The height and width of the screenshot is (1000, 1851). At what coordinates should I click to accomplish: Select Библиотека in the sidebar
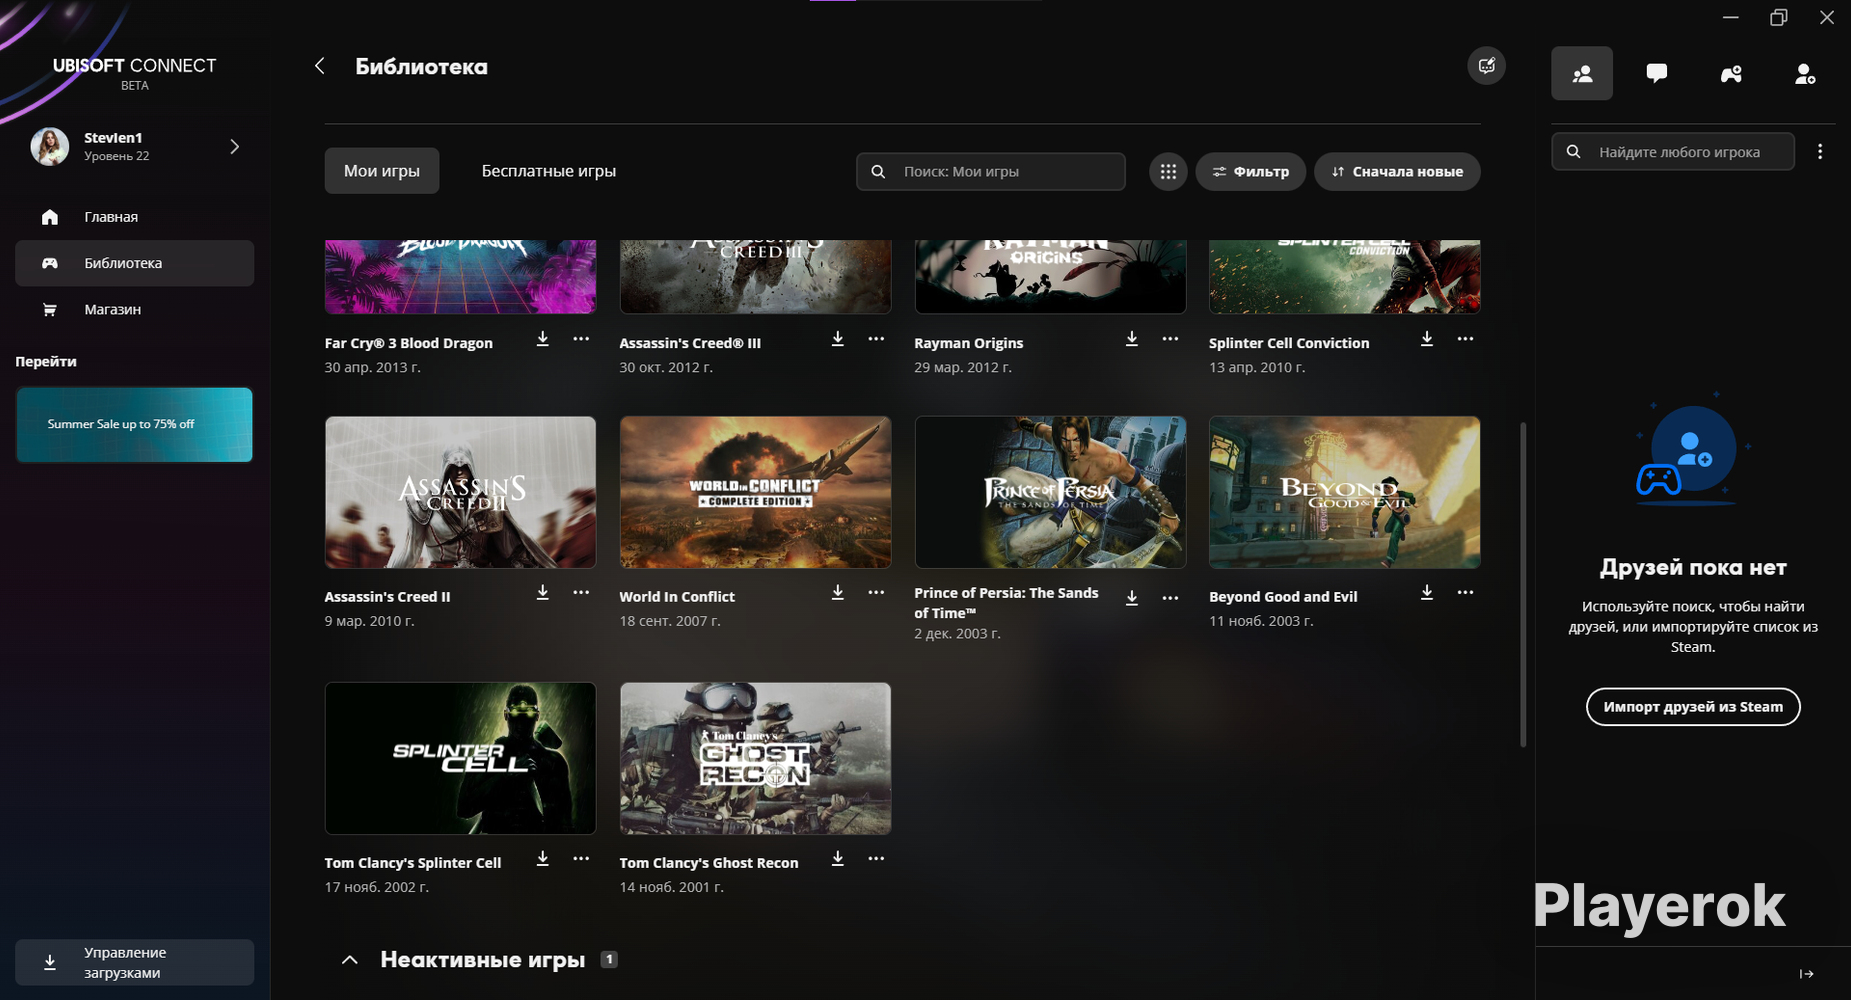point(134,263)
